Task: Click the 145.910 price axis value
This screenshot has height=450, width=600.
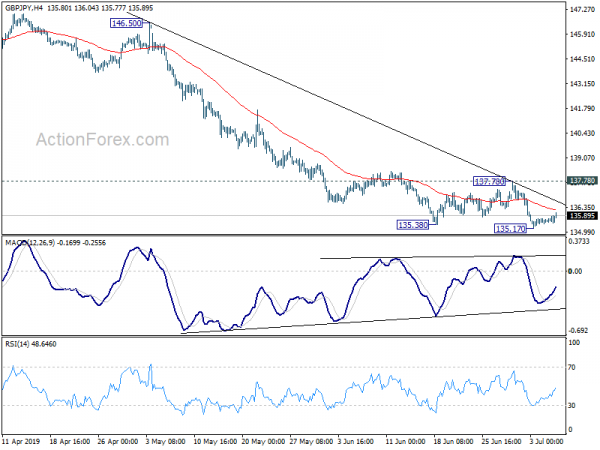Action: pyautogui.click(x=582, y=34)
